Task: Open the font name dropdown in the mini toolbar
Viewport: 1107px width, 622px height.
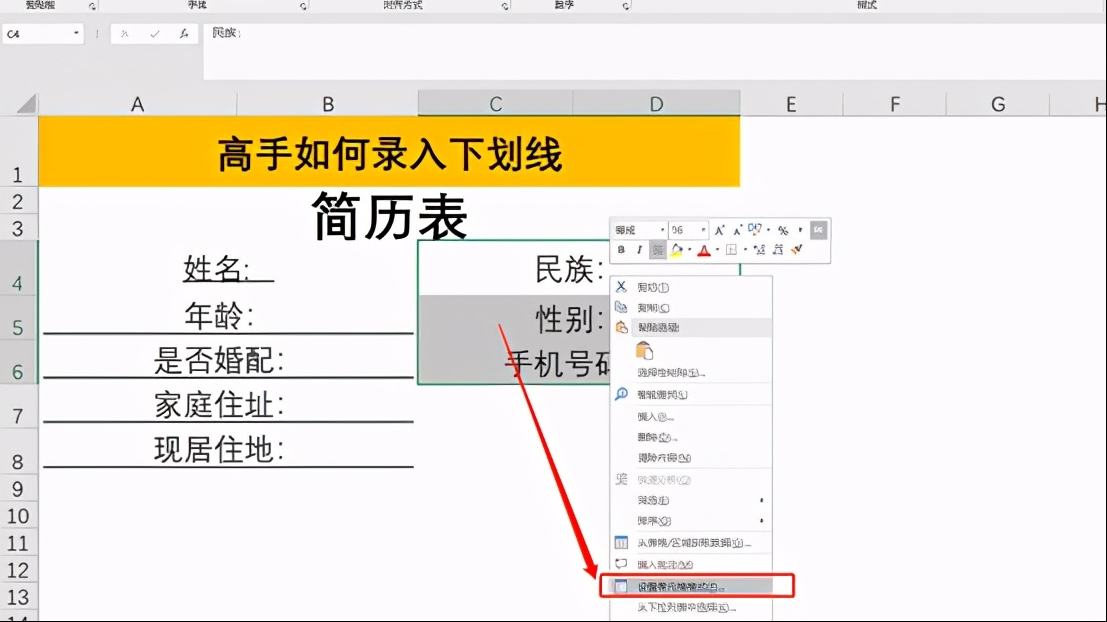Action: click(663, 230)
